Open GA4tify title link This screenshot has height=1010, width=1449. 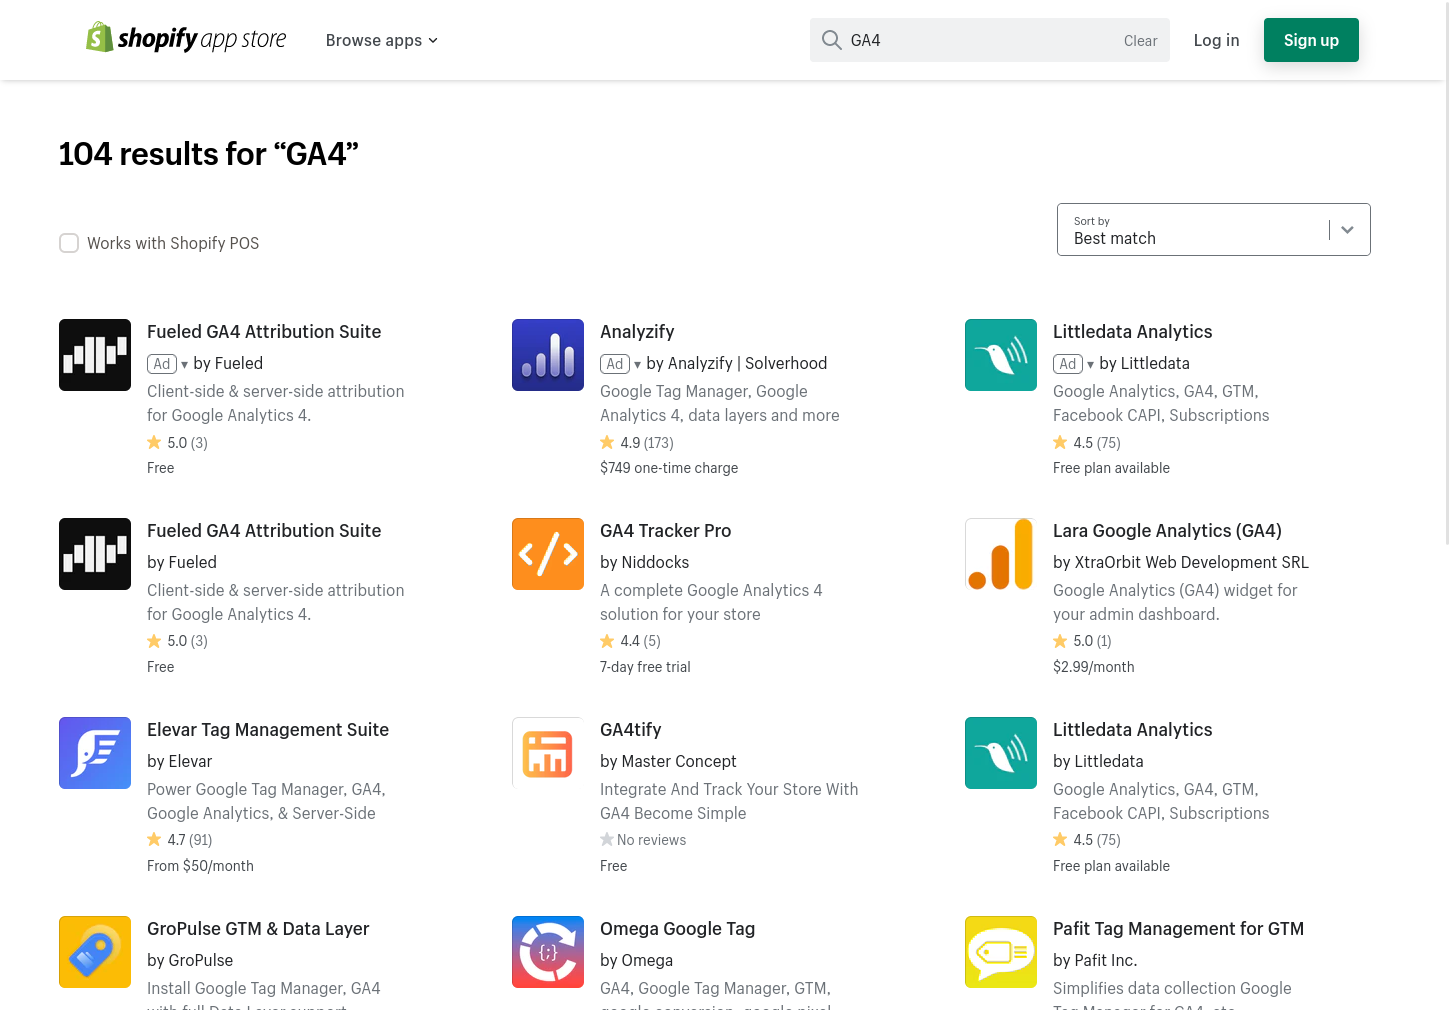click(631, 730)
